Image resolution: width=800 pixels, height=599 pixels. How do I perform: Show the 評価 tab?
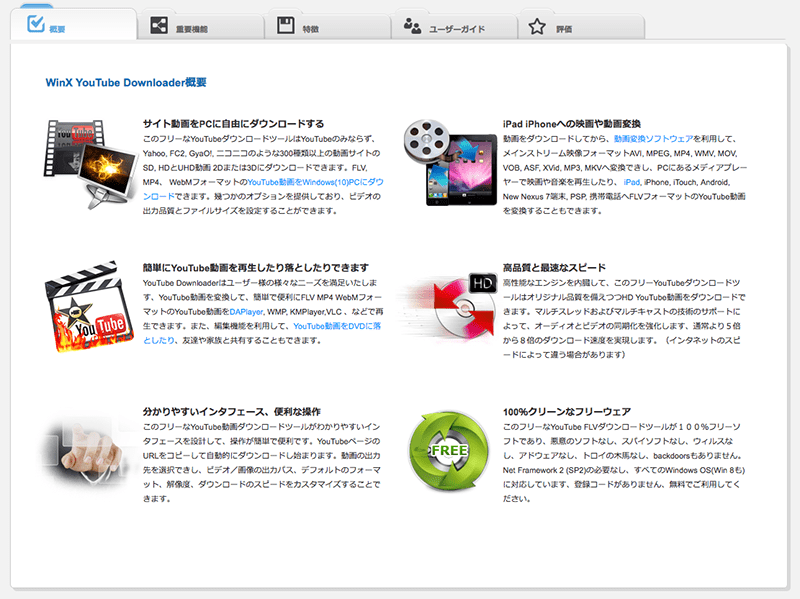tap(582, 26)
